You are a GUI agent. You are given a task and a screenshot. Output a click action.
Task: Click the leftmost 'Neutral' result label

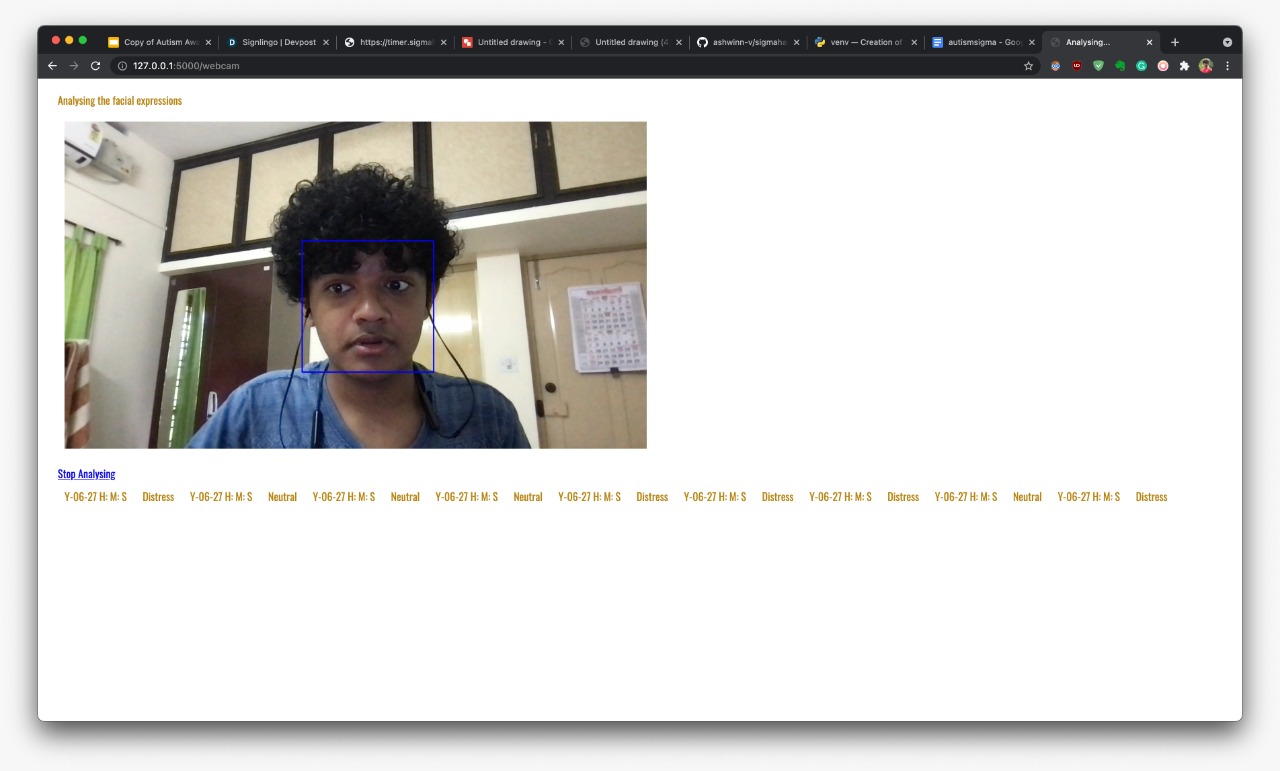tap(282, 497)
